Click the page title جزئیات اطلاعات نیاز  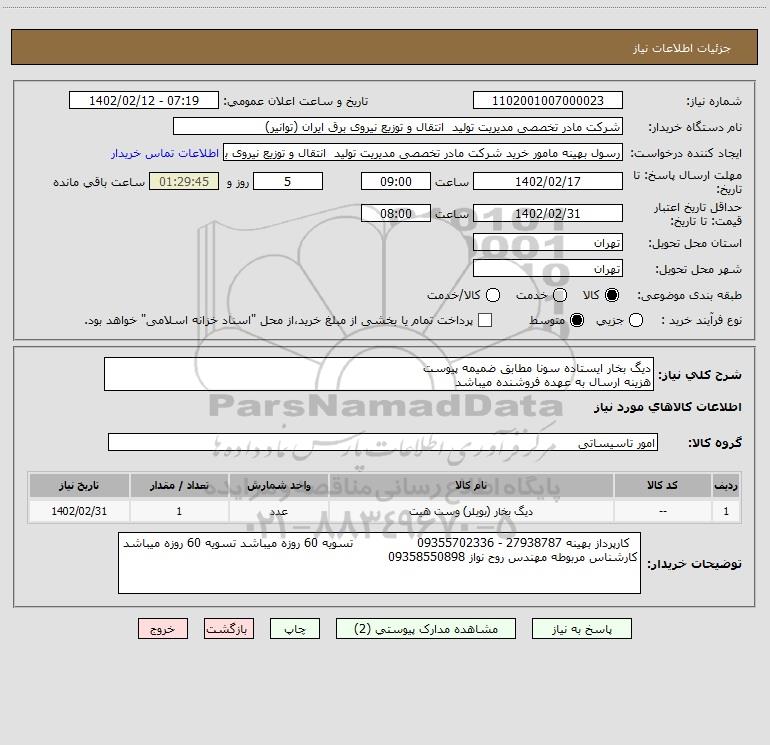[x=681, y=48]
